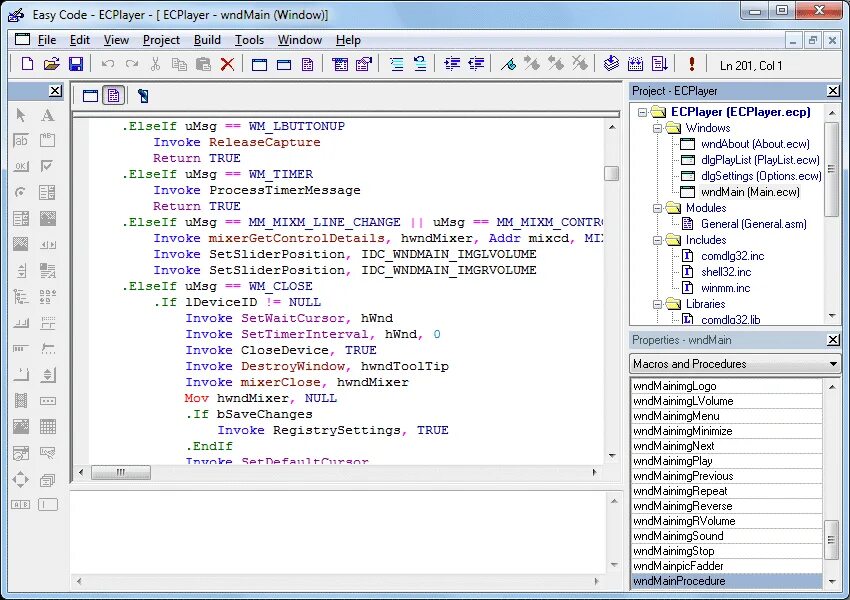Click the red Delete X icon
The width and height of the screenshot is (850, 600).
[228, 64]
